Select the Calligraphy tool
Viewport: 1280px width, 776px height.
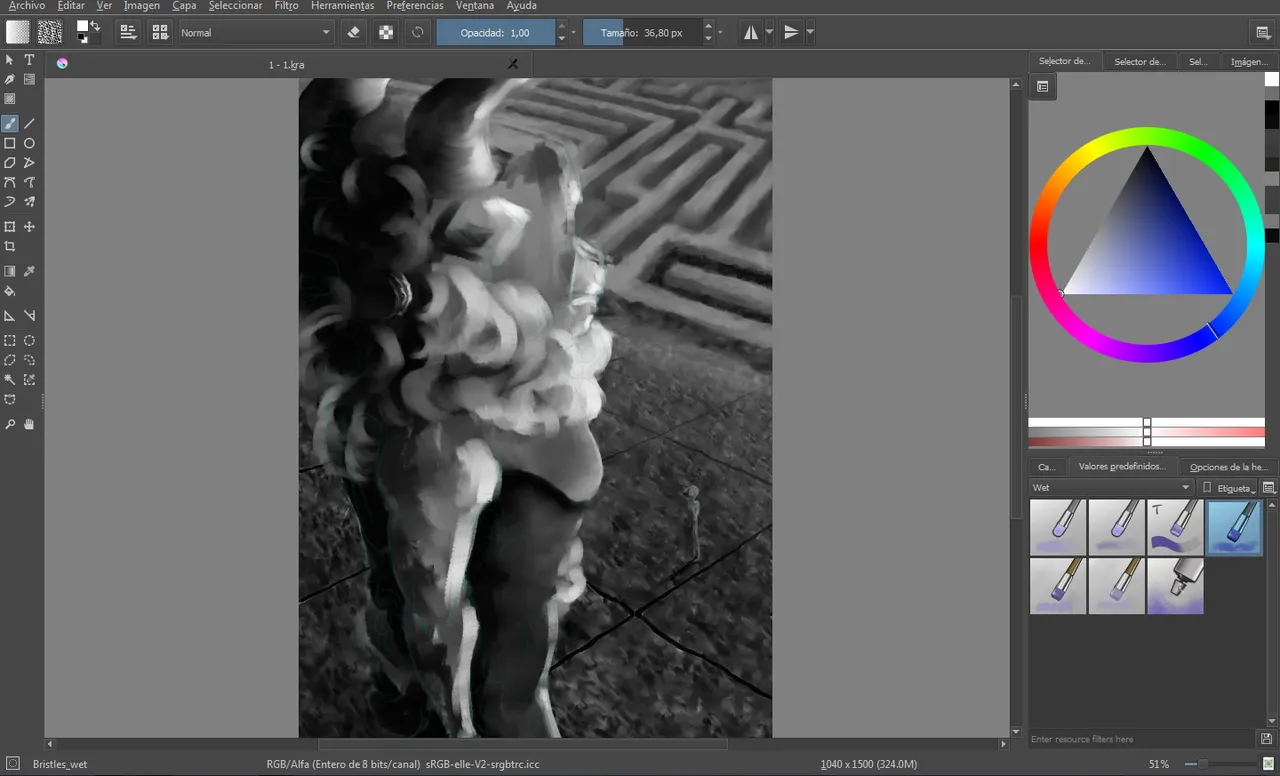(10, 79)
